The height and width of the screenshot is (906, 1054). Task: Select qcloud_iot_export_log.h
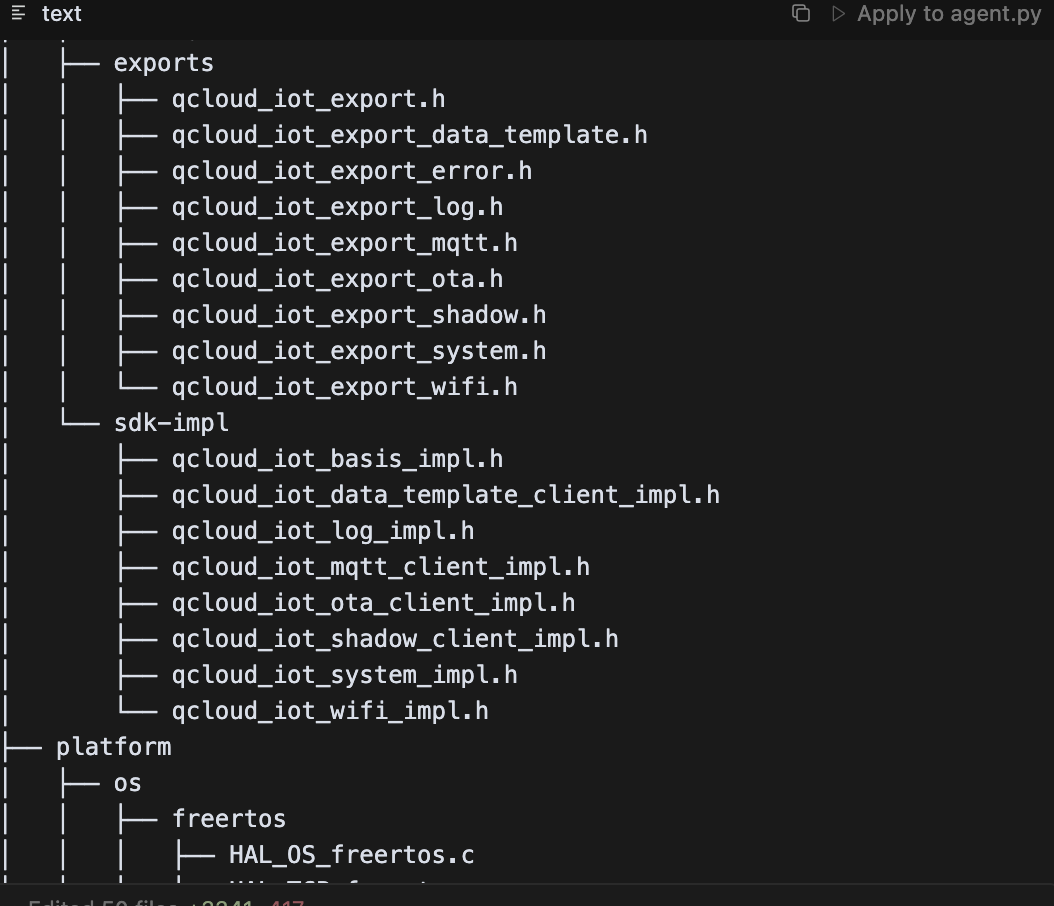coord(337,206)
